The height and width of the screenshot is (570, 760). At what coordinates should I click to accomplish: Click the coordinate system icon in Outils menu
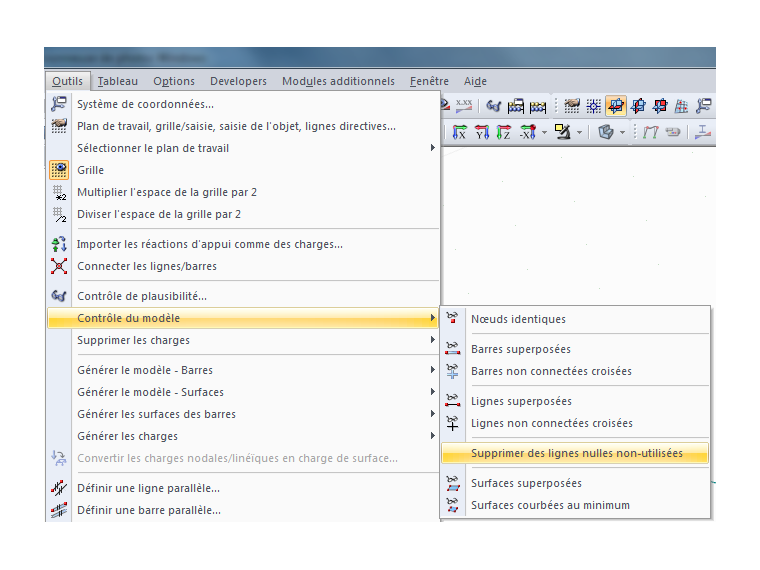pyautogui.click(x=59, y=104)
